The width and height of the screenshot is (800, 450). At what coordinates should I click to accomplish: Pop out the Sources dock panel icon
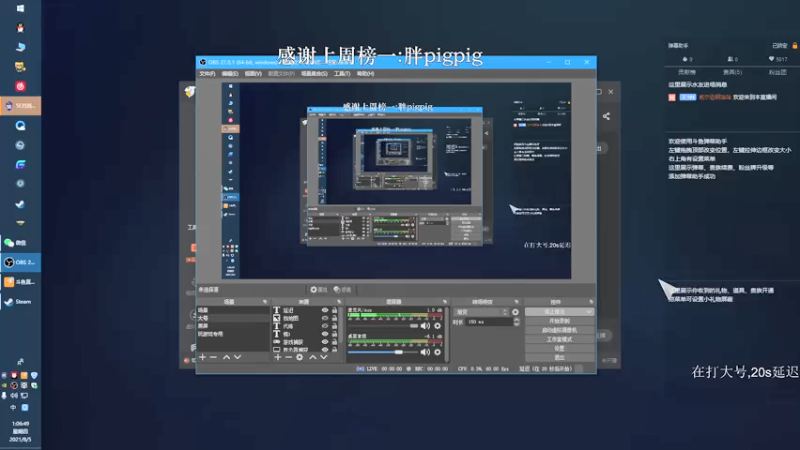(x=339, y=302)
